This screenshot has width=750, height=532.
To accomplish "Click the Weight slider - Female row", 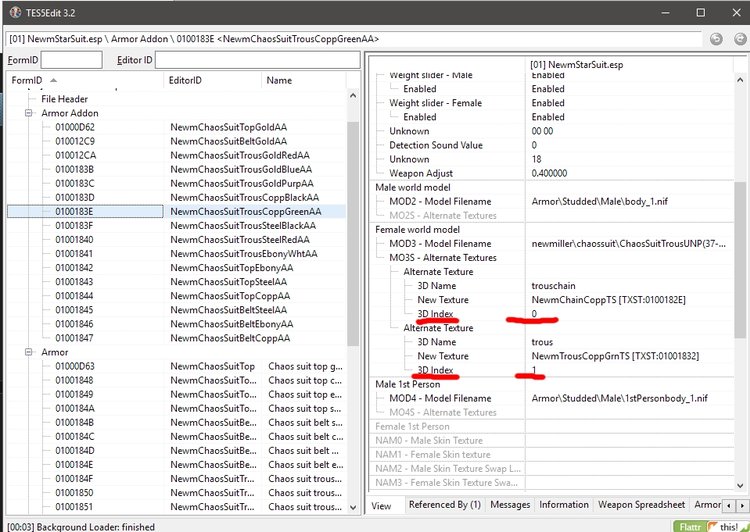I will (552, 103).
